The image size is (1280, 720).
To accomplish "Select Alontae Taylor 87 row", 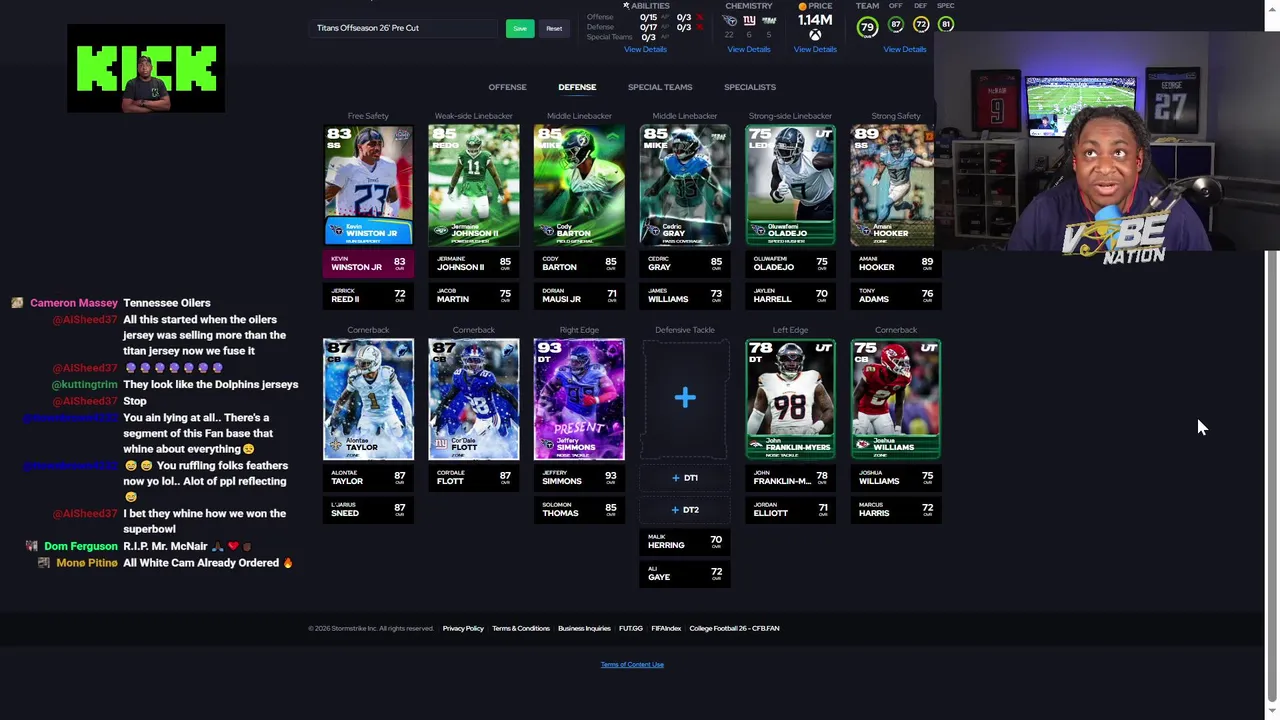I will 368,477.
